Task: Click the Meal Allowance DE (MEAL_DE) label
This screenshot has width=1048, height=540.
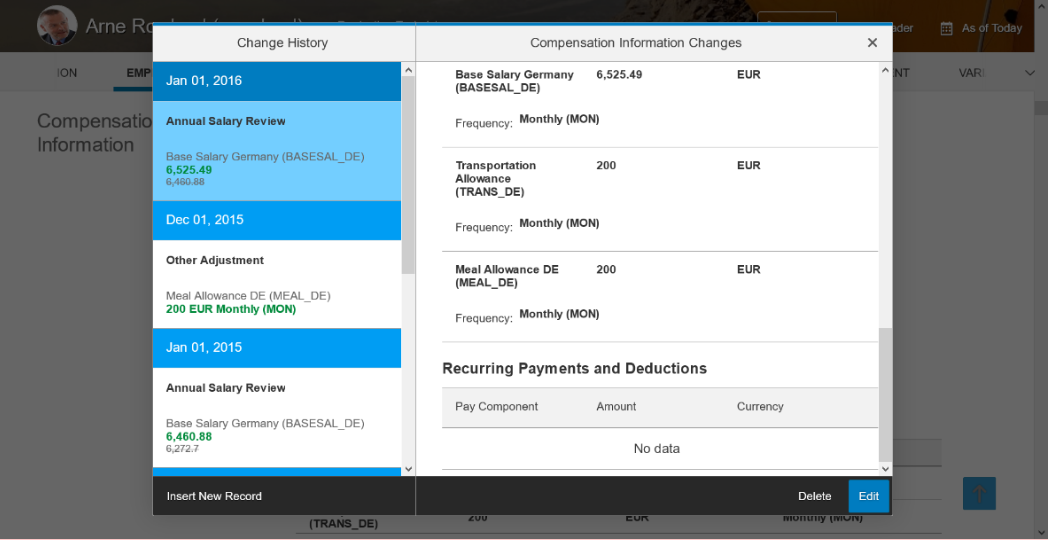Action: tap(507, 276)
